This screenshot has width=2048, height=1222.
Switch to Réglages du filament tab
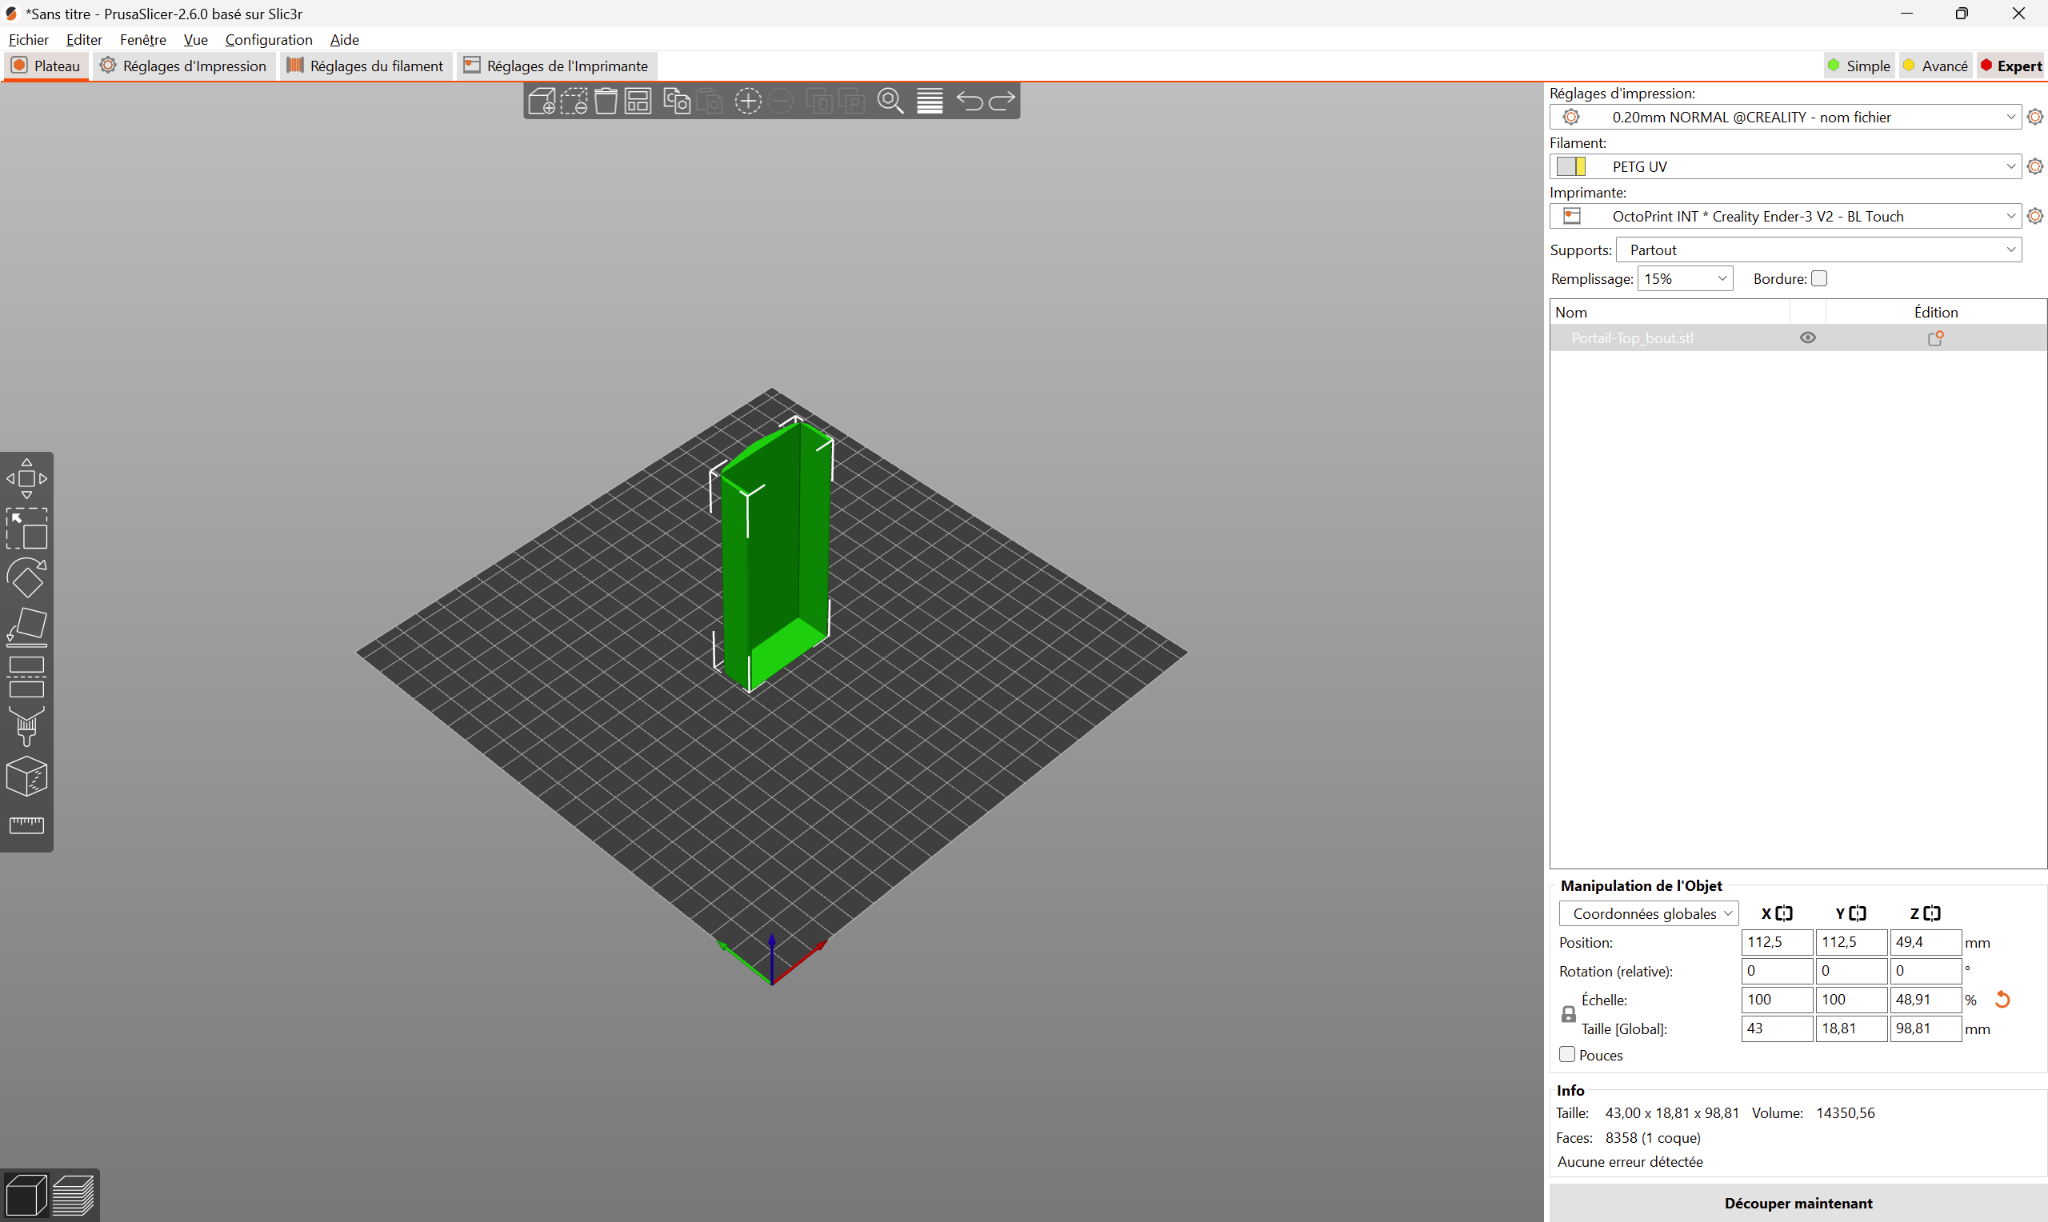[x=365, y=66]
